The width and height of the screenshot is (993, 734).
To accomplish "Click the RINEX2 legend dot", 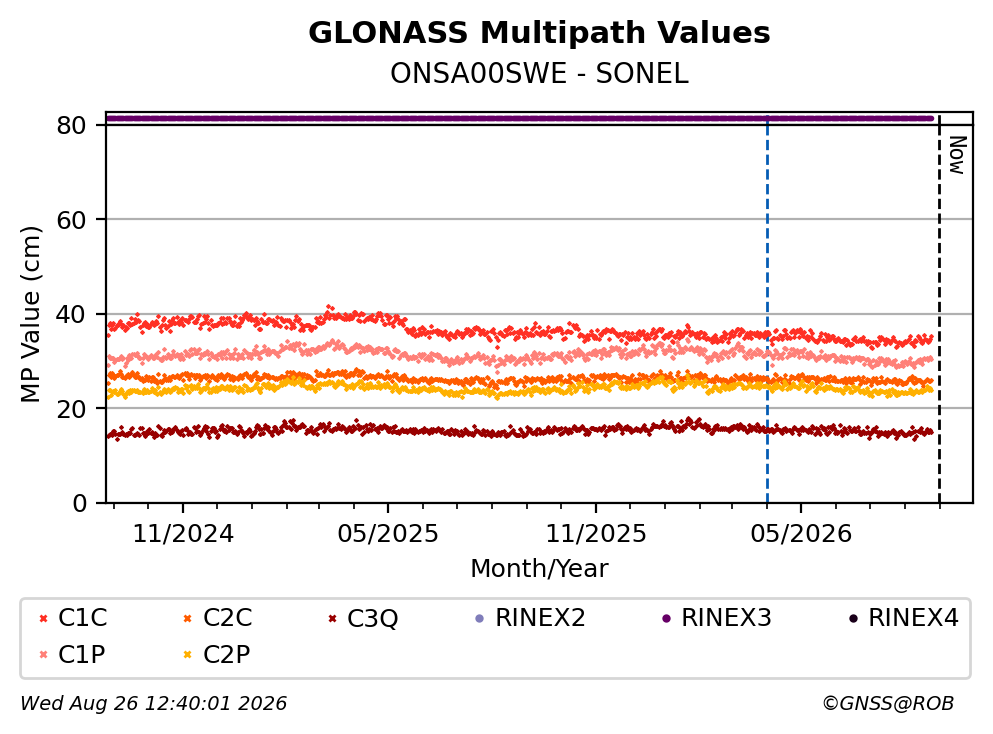I will (x=479, y=619).
